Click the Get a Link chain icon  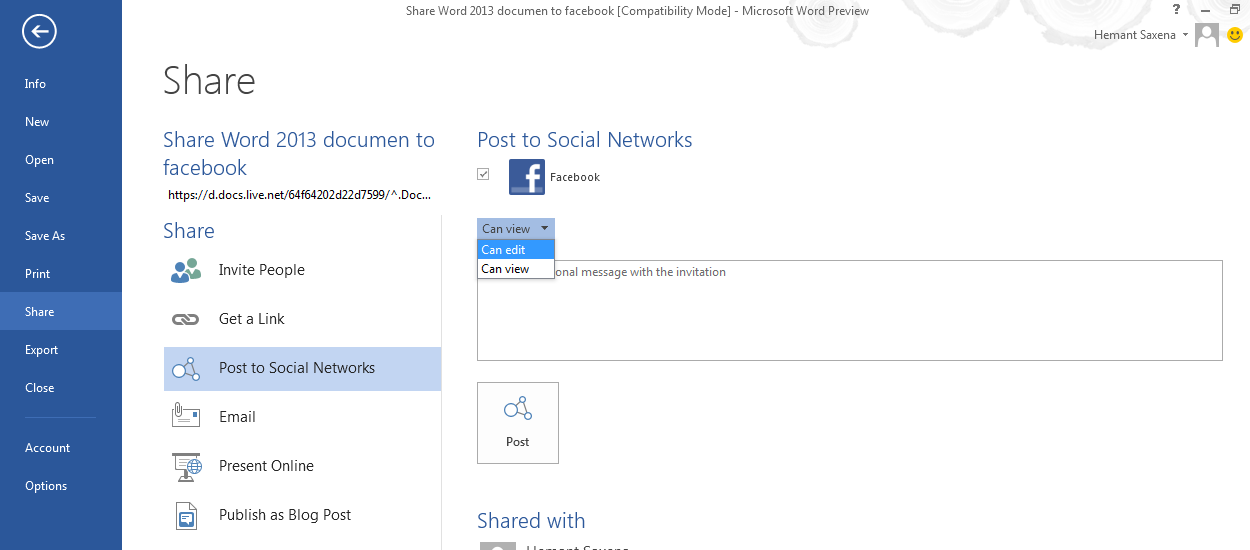[x=186, y=319]
